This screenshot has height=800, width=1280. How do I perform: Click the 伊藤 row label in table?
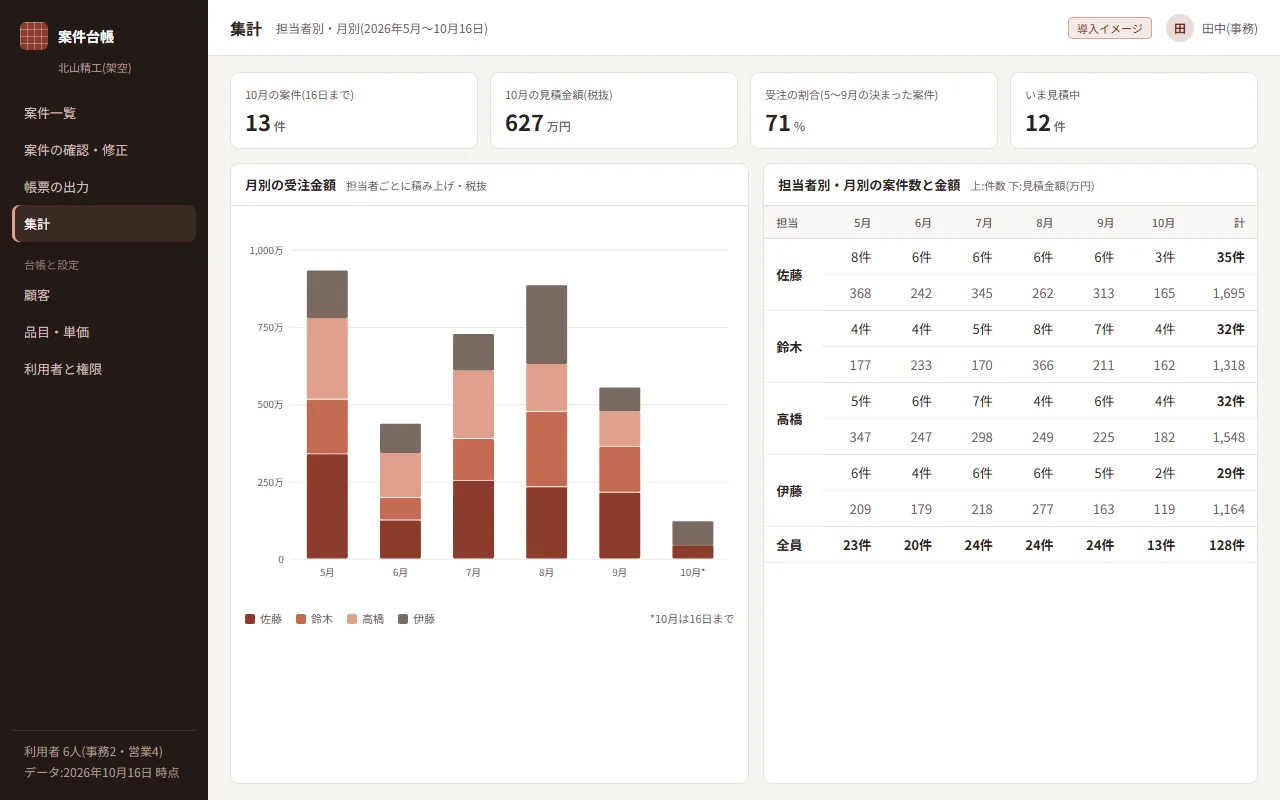789,491
